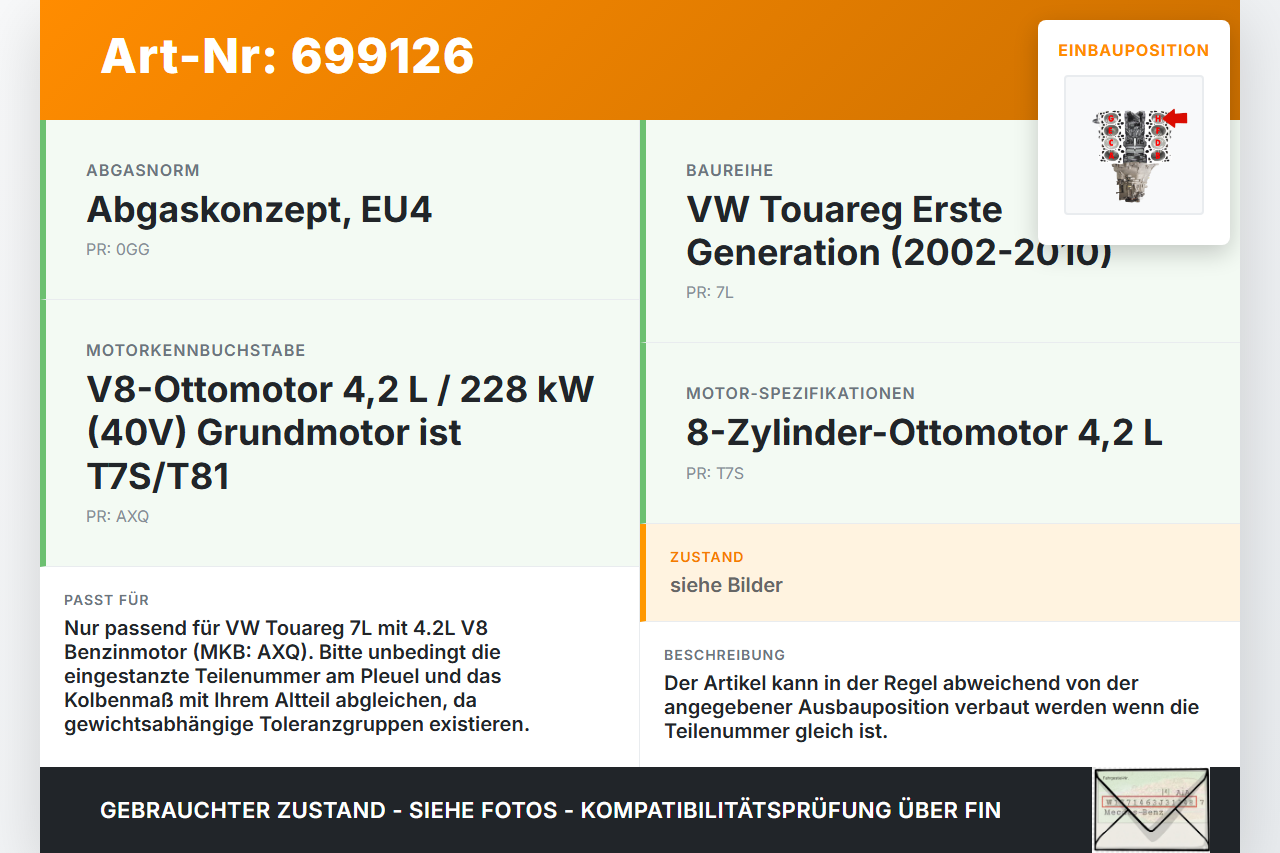The height and width of the screenshot is (853, 1280).
Task: Click the PR: T7S code
Action: [715, 474]
